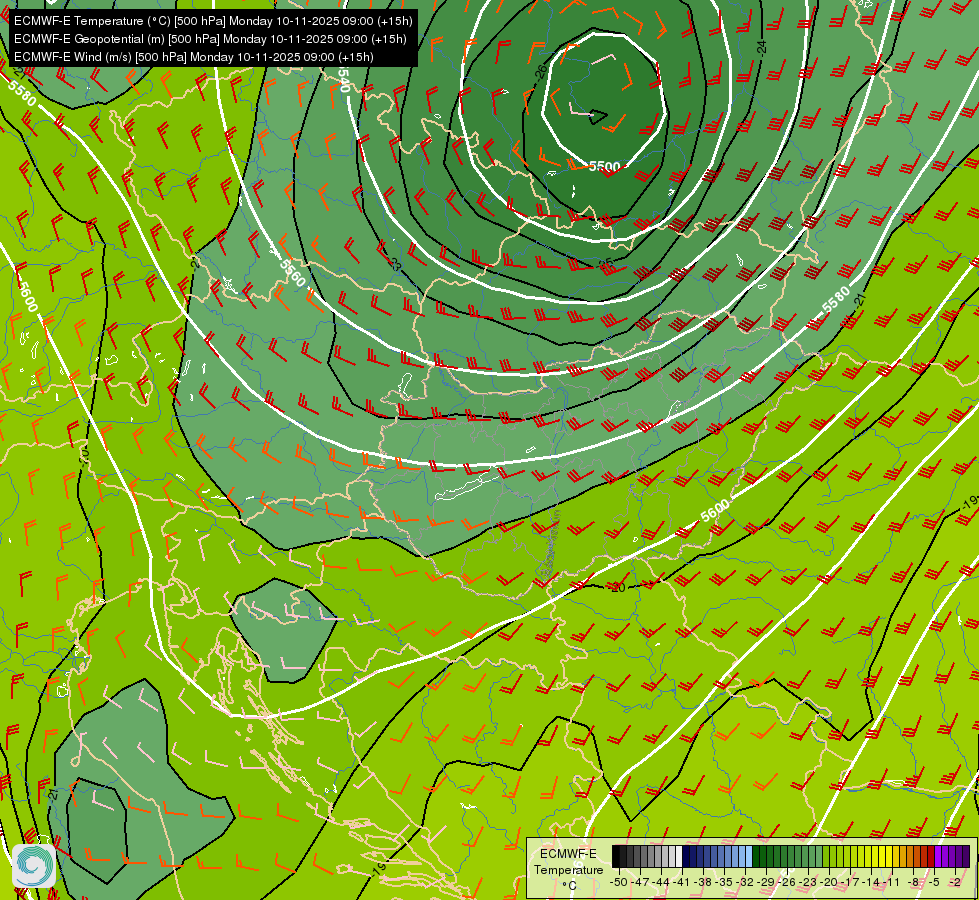Click the black end of the temperature color bar
This screenshot has height=900, width=979.
click(x=616, y=856)
